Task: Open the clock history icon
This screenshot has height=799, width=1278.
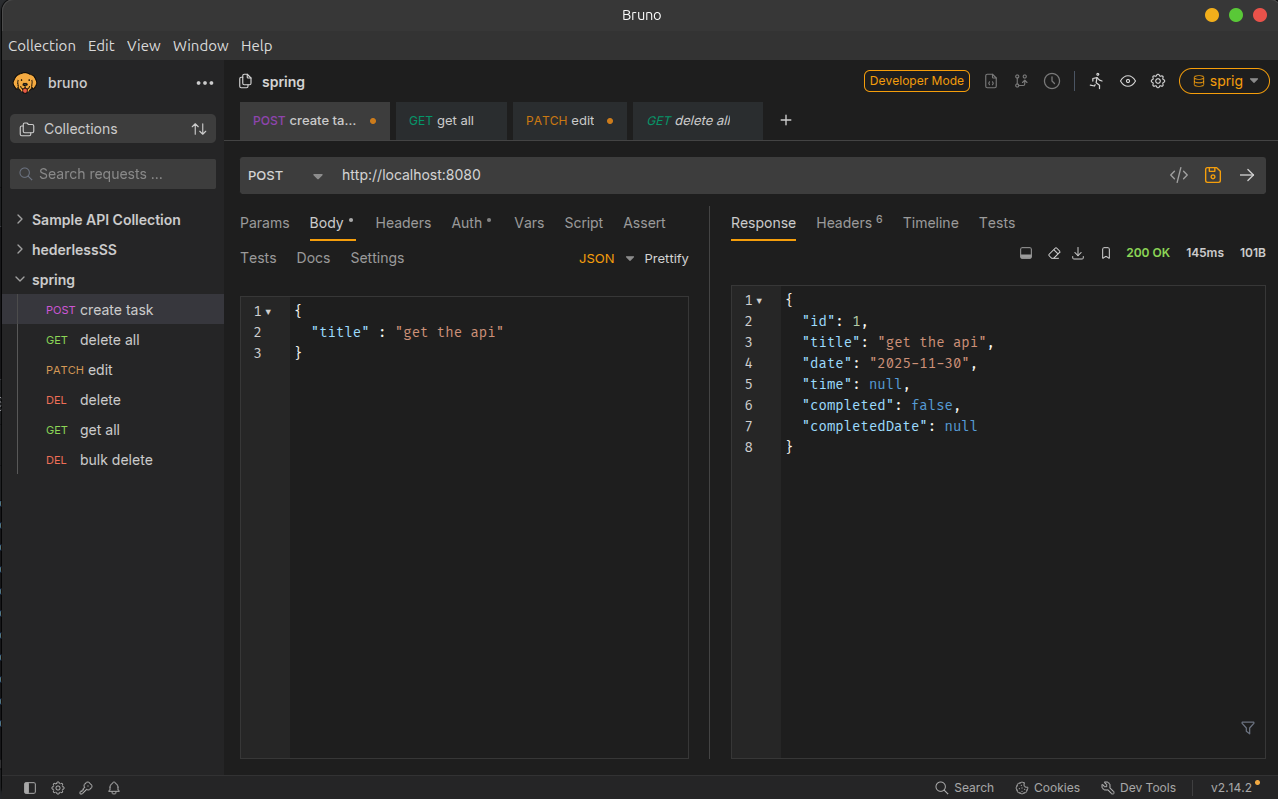Action: [1052, 81]
